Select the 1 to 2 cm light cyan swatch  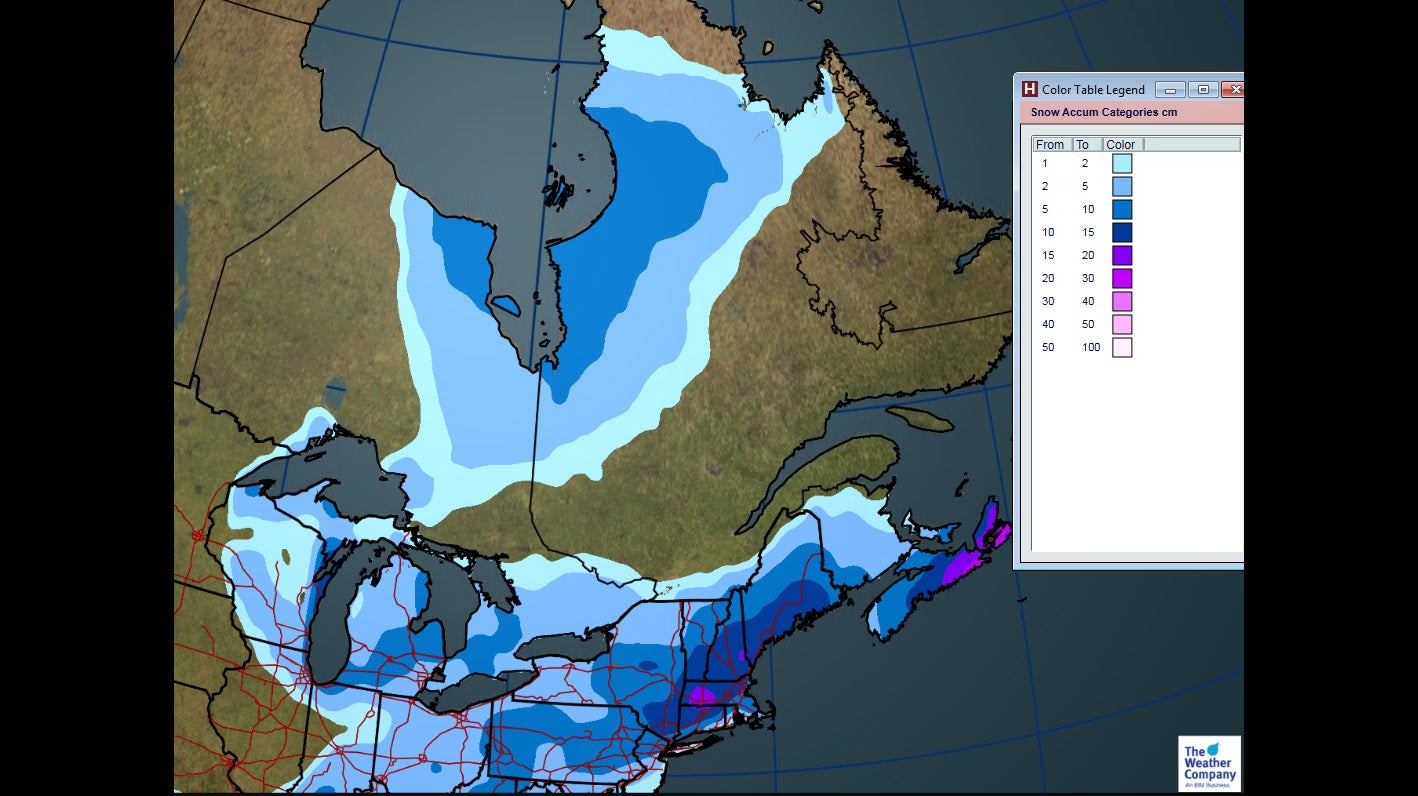click(1121, 163)
